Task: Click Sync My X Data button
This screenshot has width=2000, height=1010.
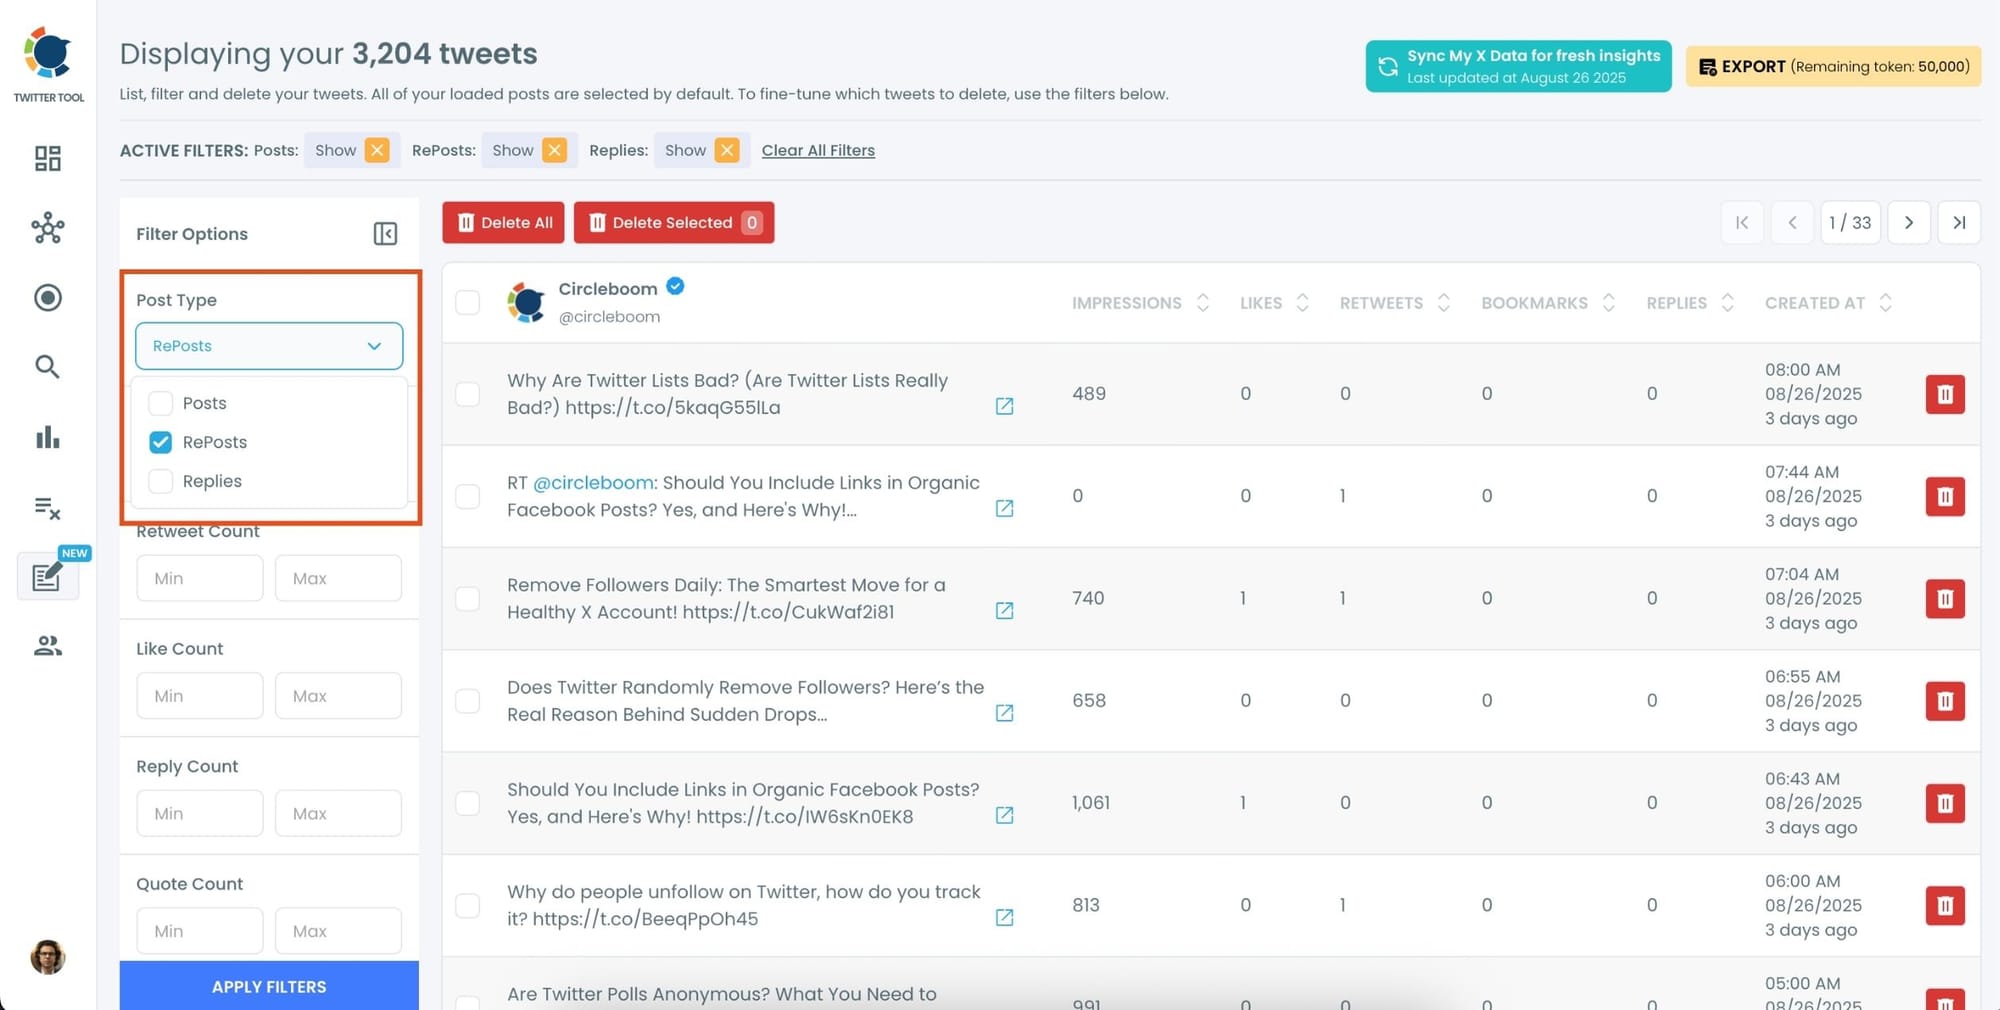Action: point(1518,66)
